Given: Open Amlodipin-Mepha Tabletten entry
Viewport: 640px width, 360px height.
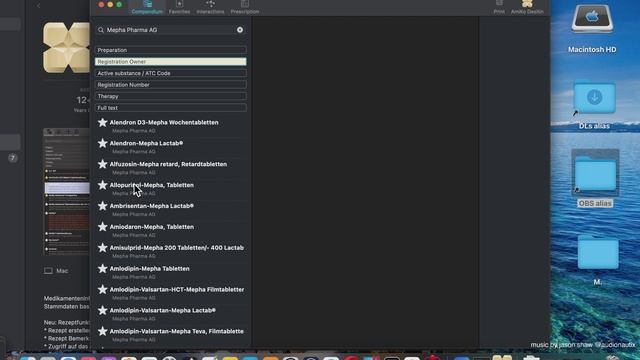Looking at the screenshot, I should pyautogui.click(x=149, y=269).
